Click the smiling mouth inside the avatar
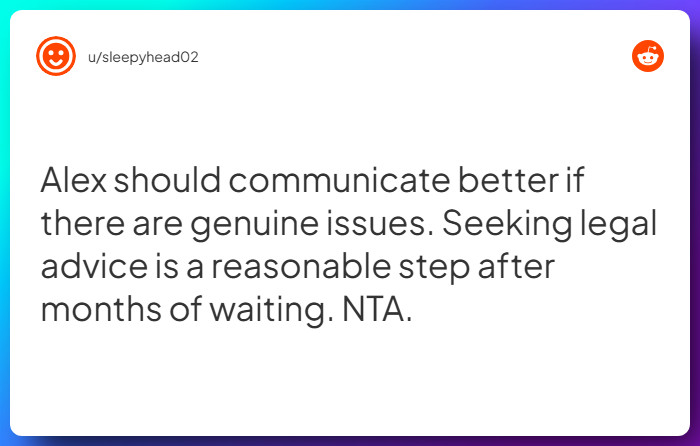The image size is (700, 446). 56,63
